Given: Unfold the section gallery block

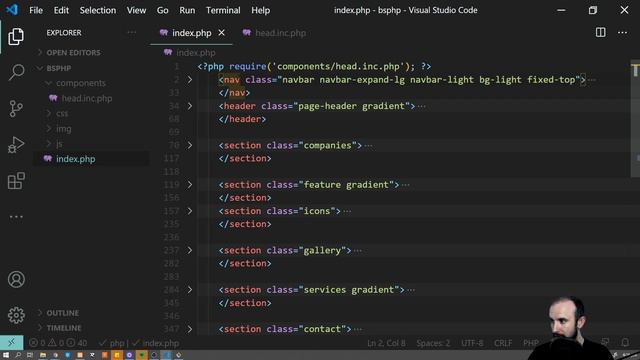Looking at the screenshot, I should (x=190, y=251).
